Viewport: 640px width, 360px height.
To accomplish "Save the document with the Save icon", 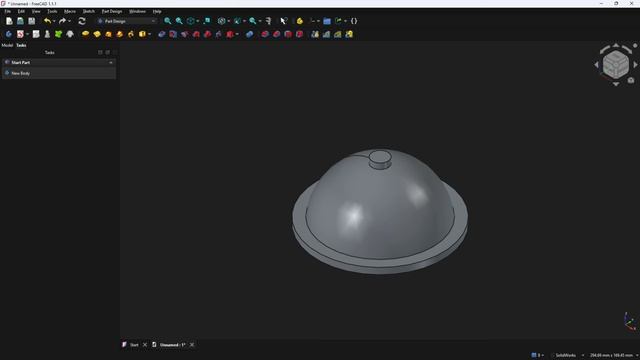I will tap(31, 21).
